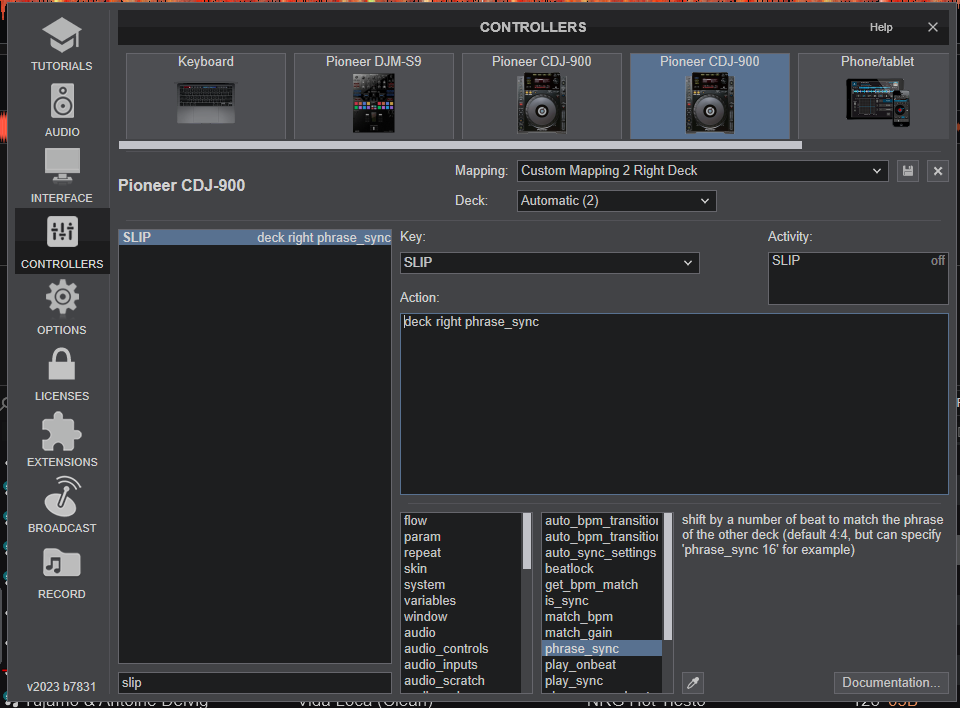Click the category list vertical scrollbar

[x=527, y=541]
